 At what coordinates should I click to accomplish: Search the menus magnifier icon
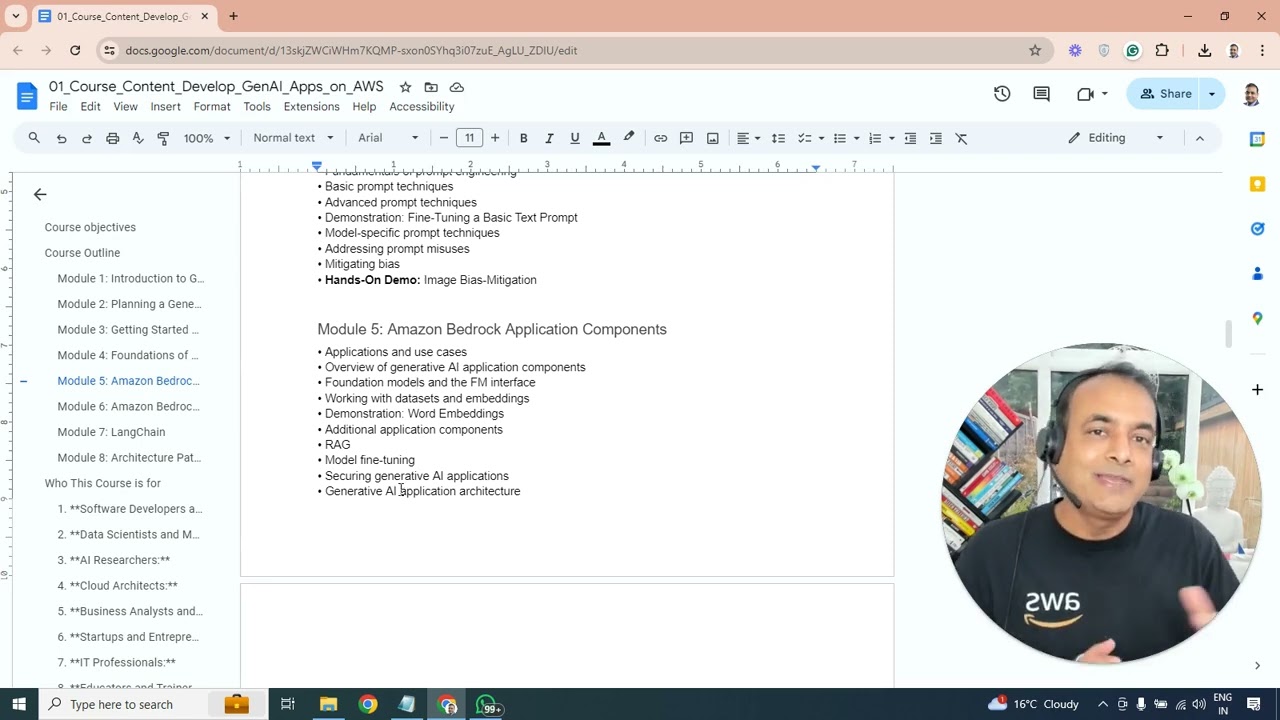[x=34, y=138]
